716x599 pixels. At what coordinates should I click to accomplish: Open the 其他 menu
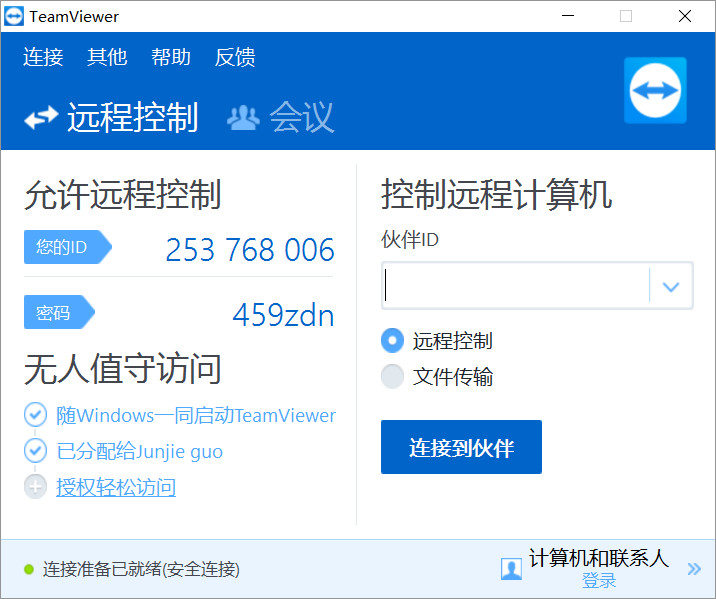(107, 57)
